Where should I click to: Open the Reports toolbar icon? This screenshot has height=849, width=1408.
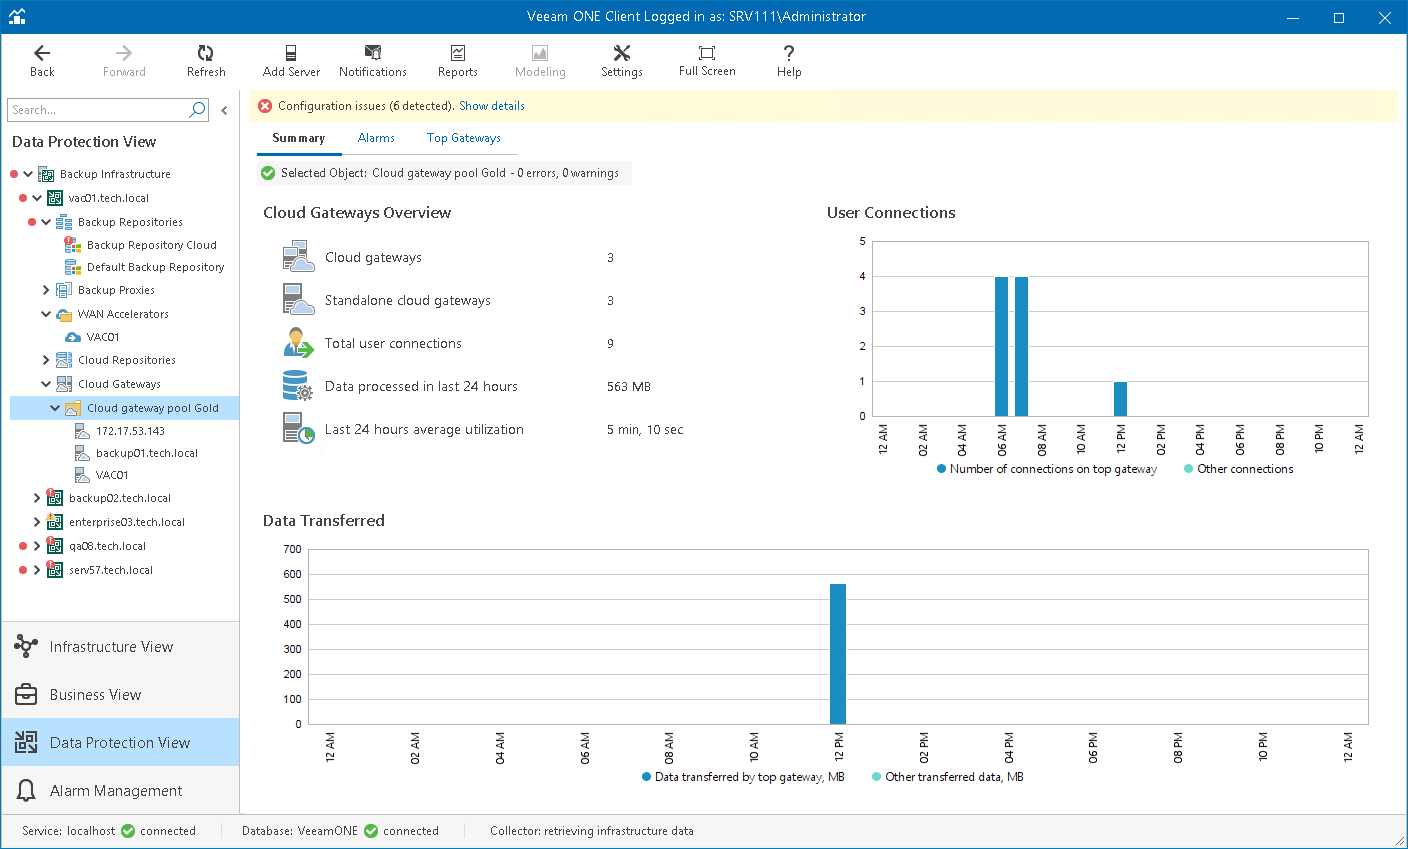pos(457,54)
